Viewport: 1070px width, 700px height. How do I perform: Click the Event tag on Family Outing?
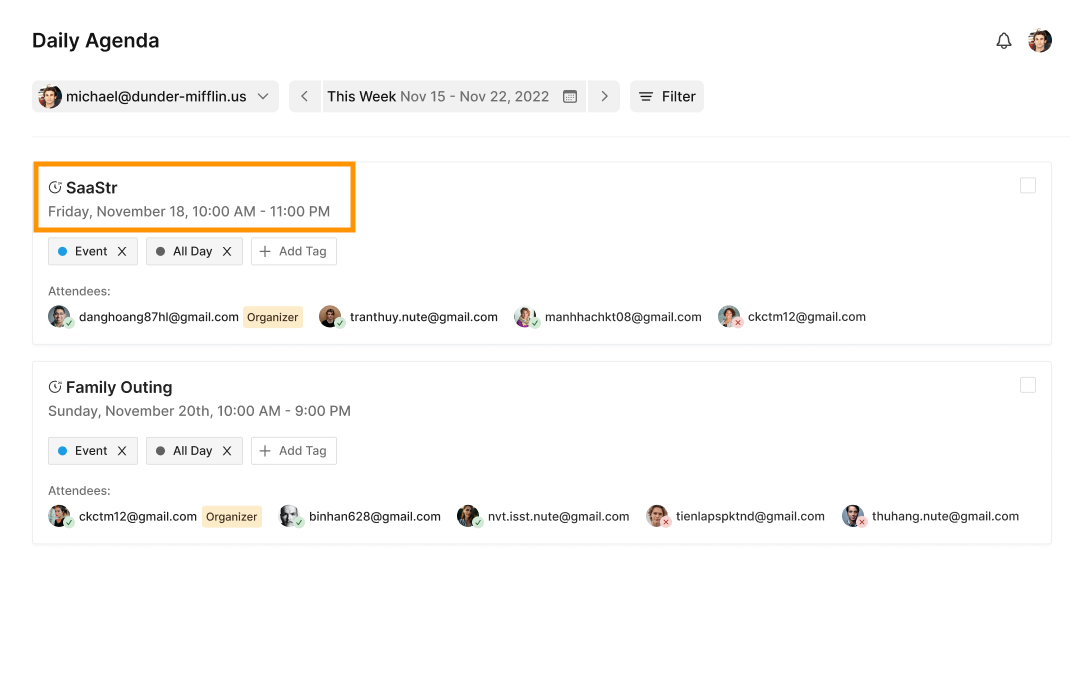91,450
